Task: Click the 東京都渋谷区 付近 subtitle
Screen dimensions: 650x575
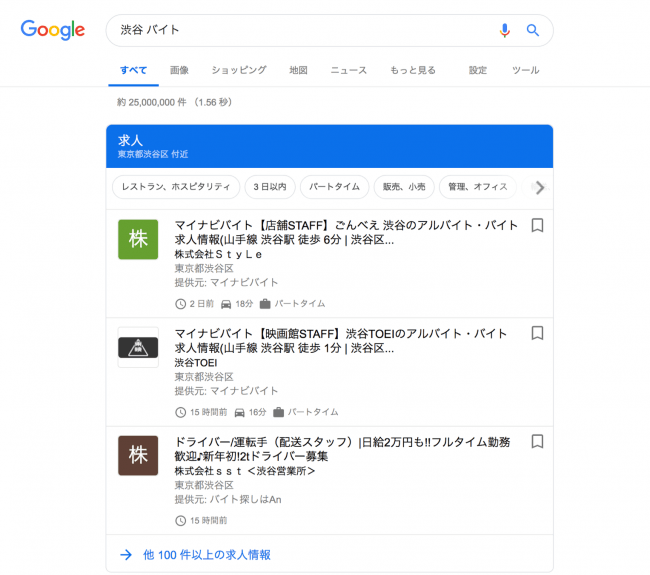Action: [153, 154]
